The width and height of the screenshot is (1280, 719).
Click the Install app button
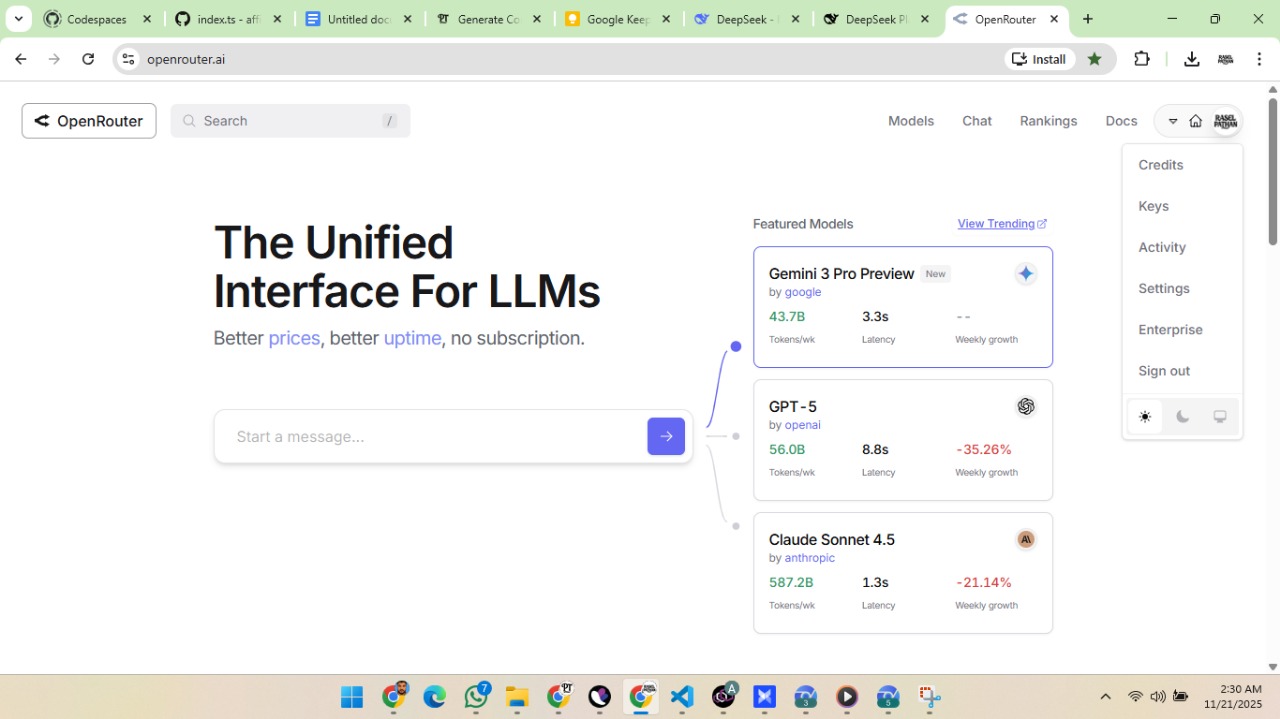1039,59
